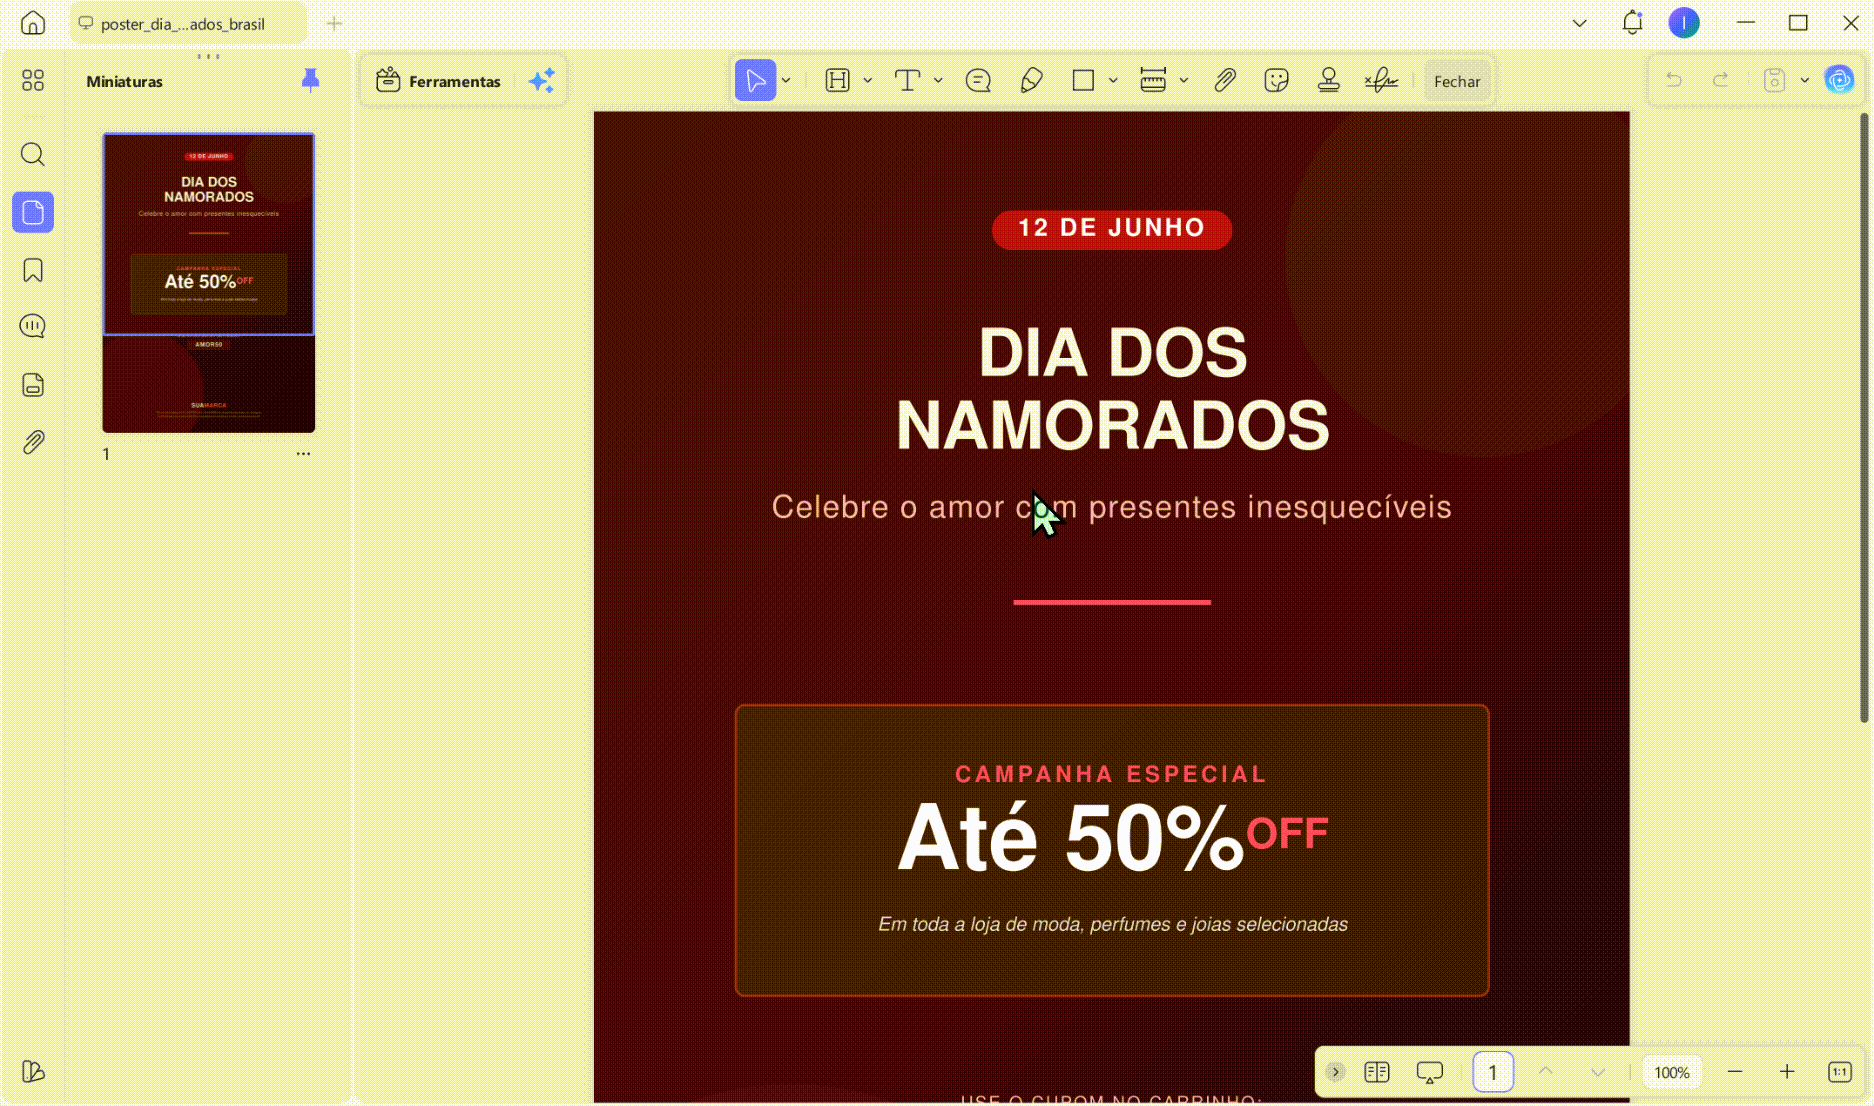Collapse the bottom navigation bar arrow
Screen dimensions: 1874x1106
coord(1335,1072)
